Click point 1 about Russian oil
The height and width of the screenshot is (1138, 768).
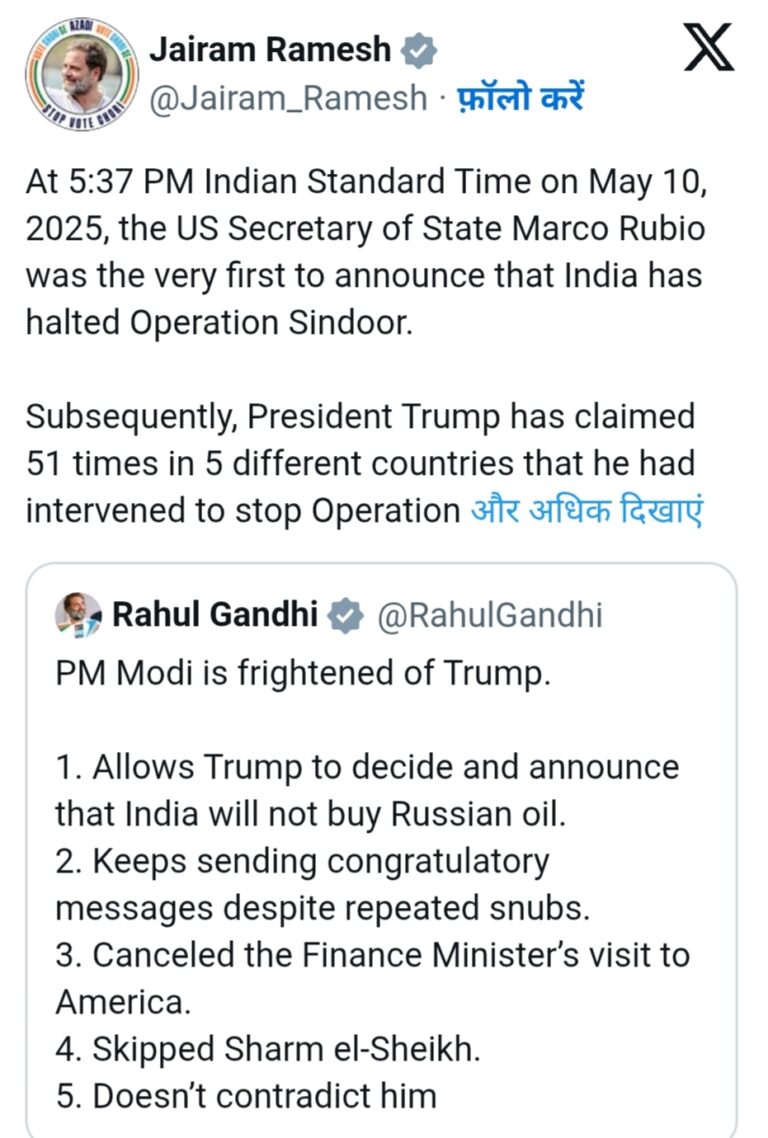pos(366,790)
